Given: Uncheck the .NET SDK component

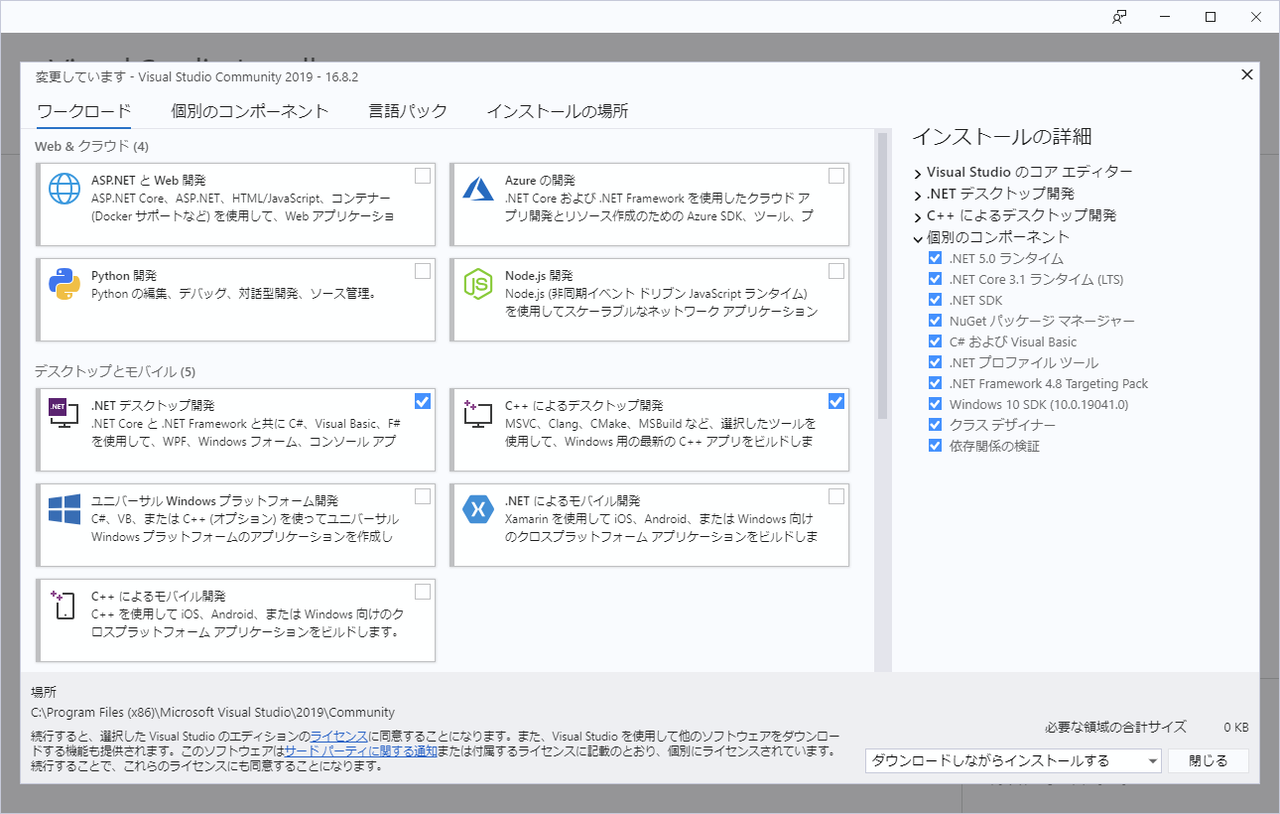Looking at the screenshot, I should click(x=935, y=300).
